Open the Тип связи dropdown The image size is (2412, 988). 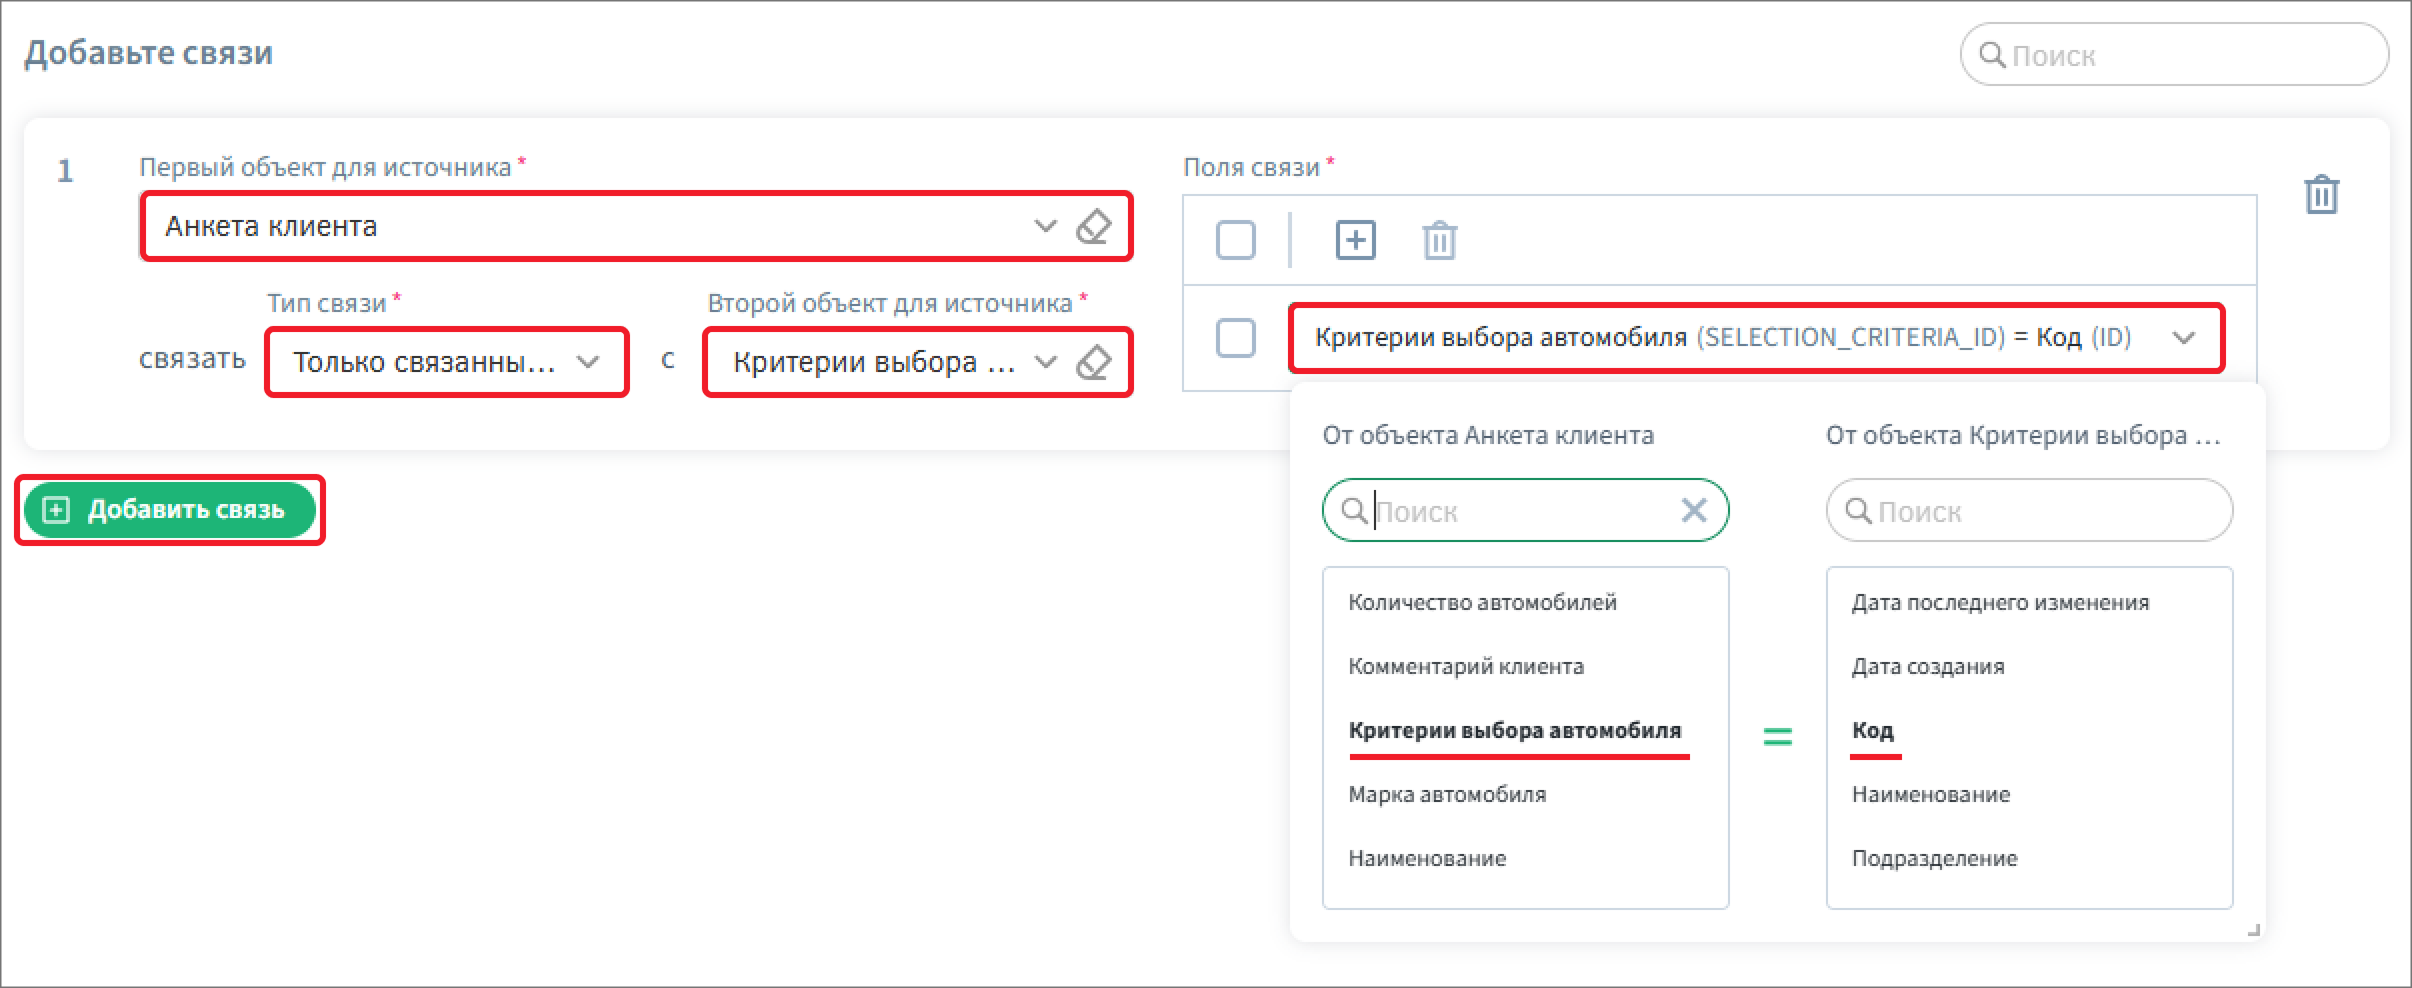coord(588,362)
